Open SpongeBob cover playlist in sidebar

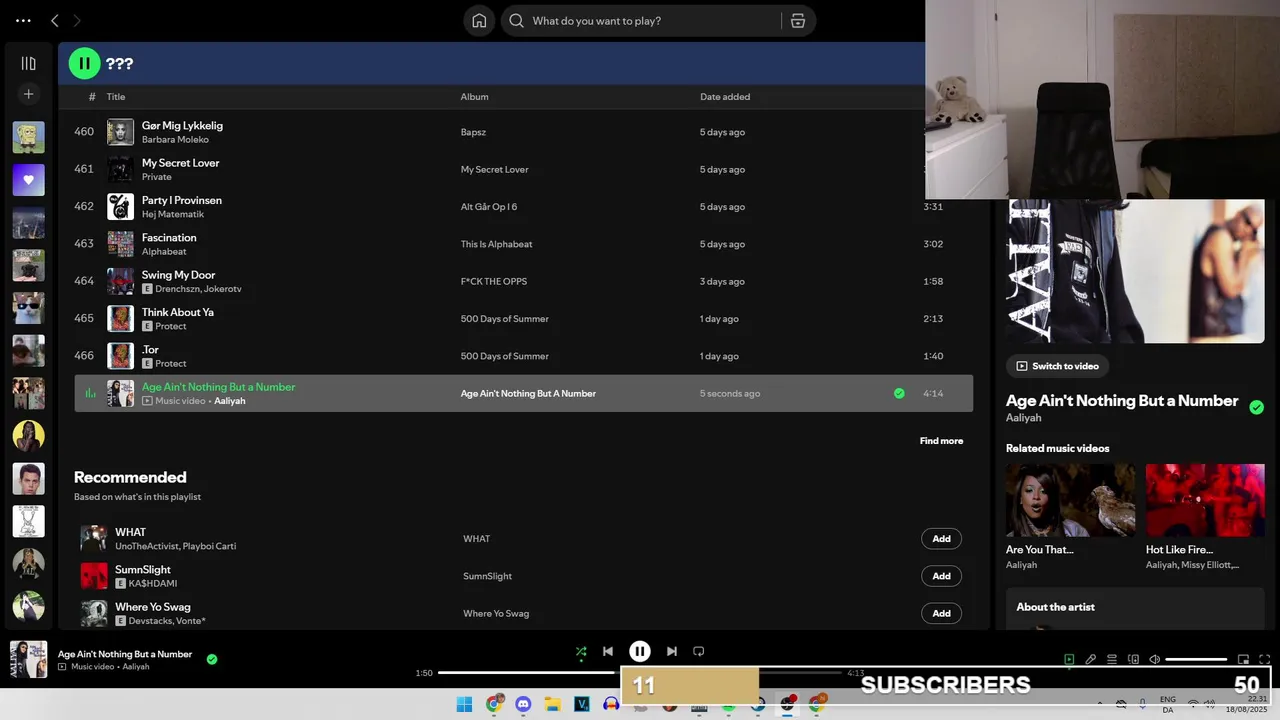tap(28, 137)
